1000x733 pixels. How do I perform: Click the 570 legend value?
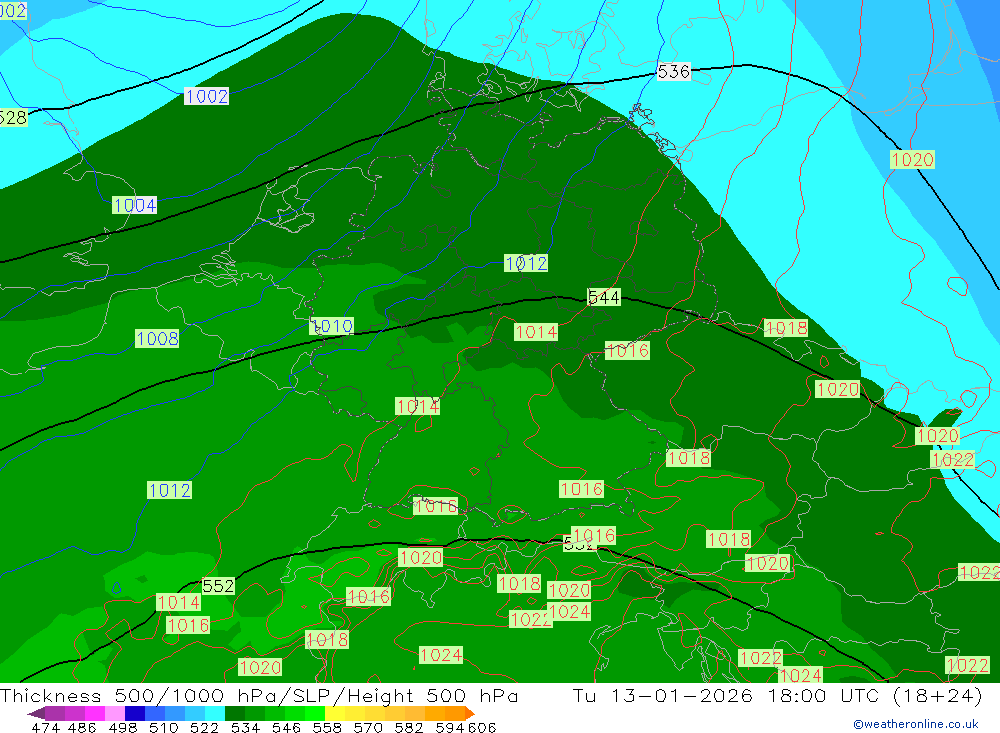[368, 727]
